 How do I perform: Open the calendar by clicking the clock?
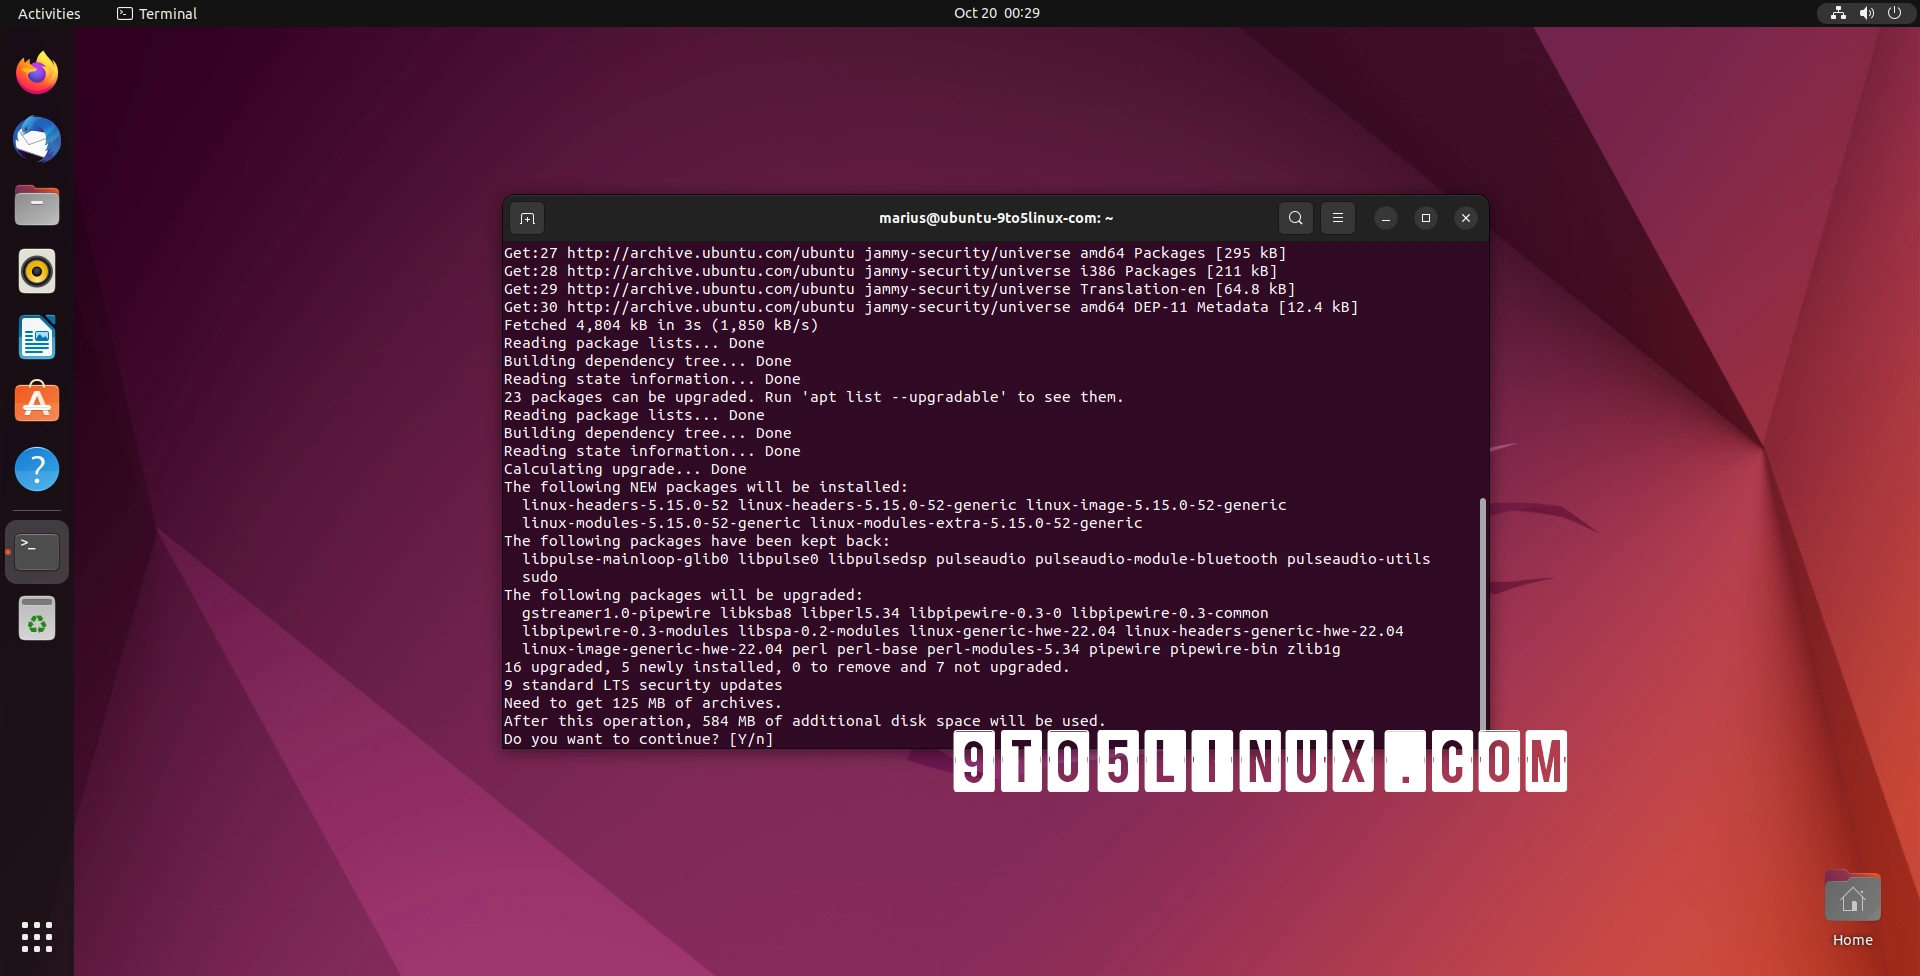(995, 13)
